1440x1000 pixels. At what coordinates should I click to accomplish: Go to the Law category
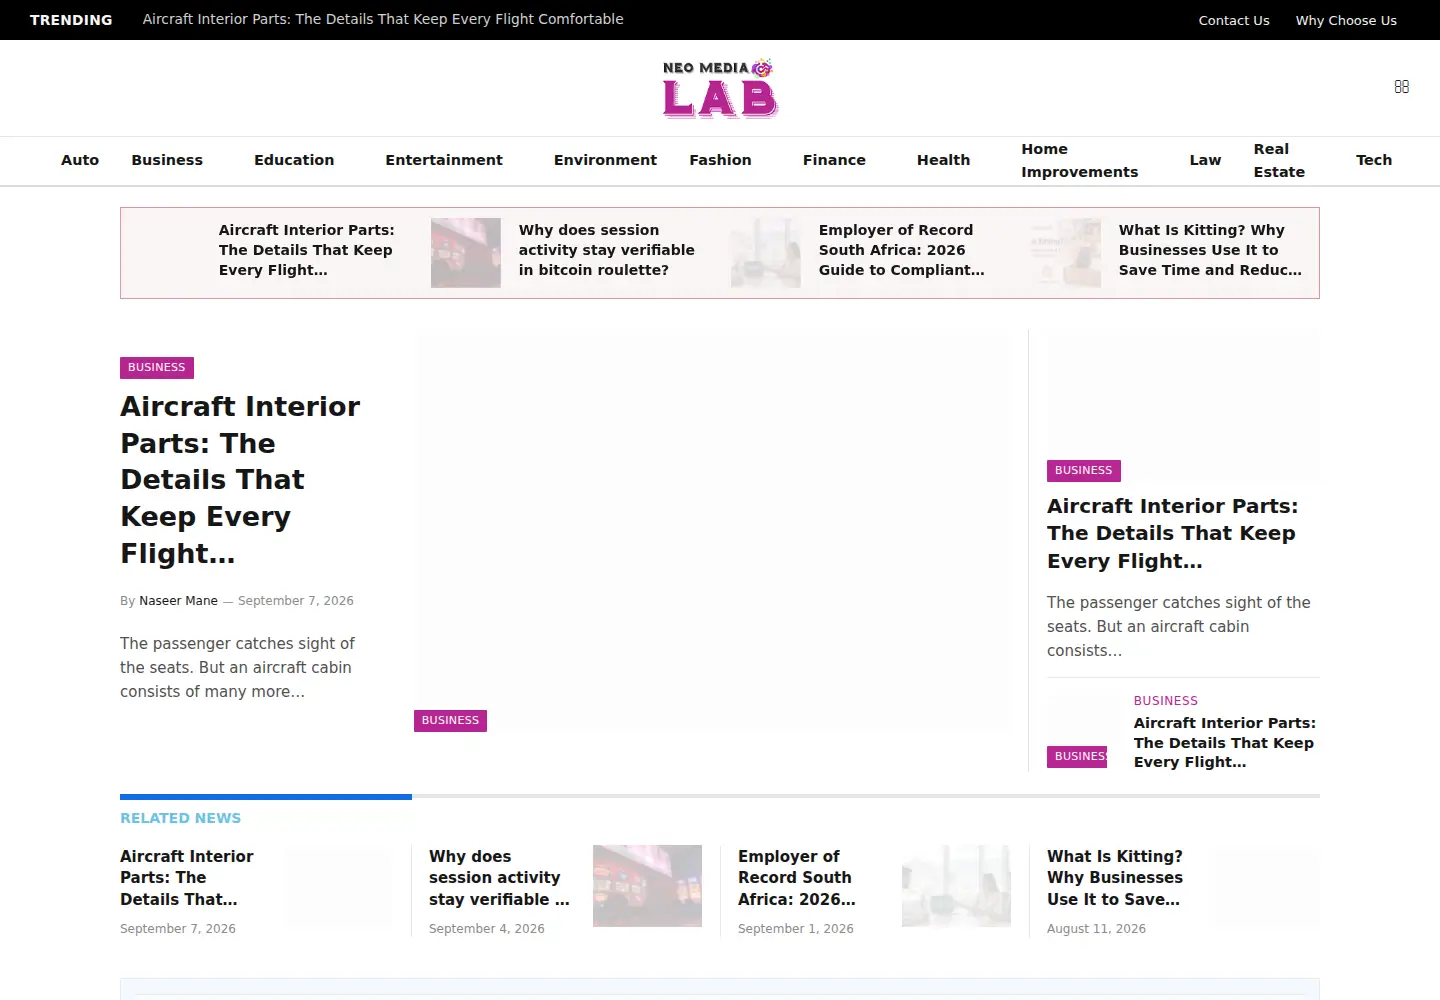click(x=1205, y=160)
